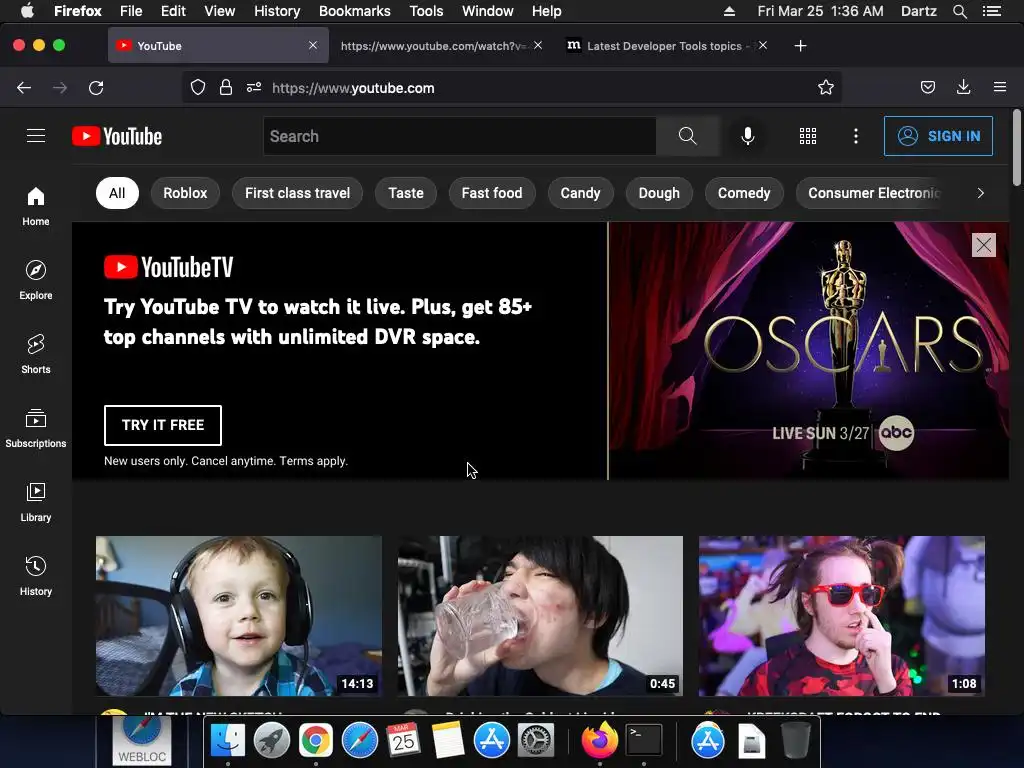
Task: Open a new tab with the plus button
Action: (x=800, y=46)
